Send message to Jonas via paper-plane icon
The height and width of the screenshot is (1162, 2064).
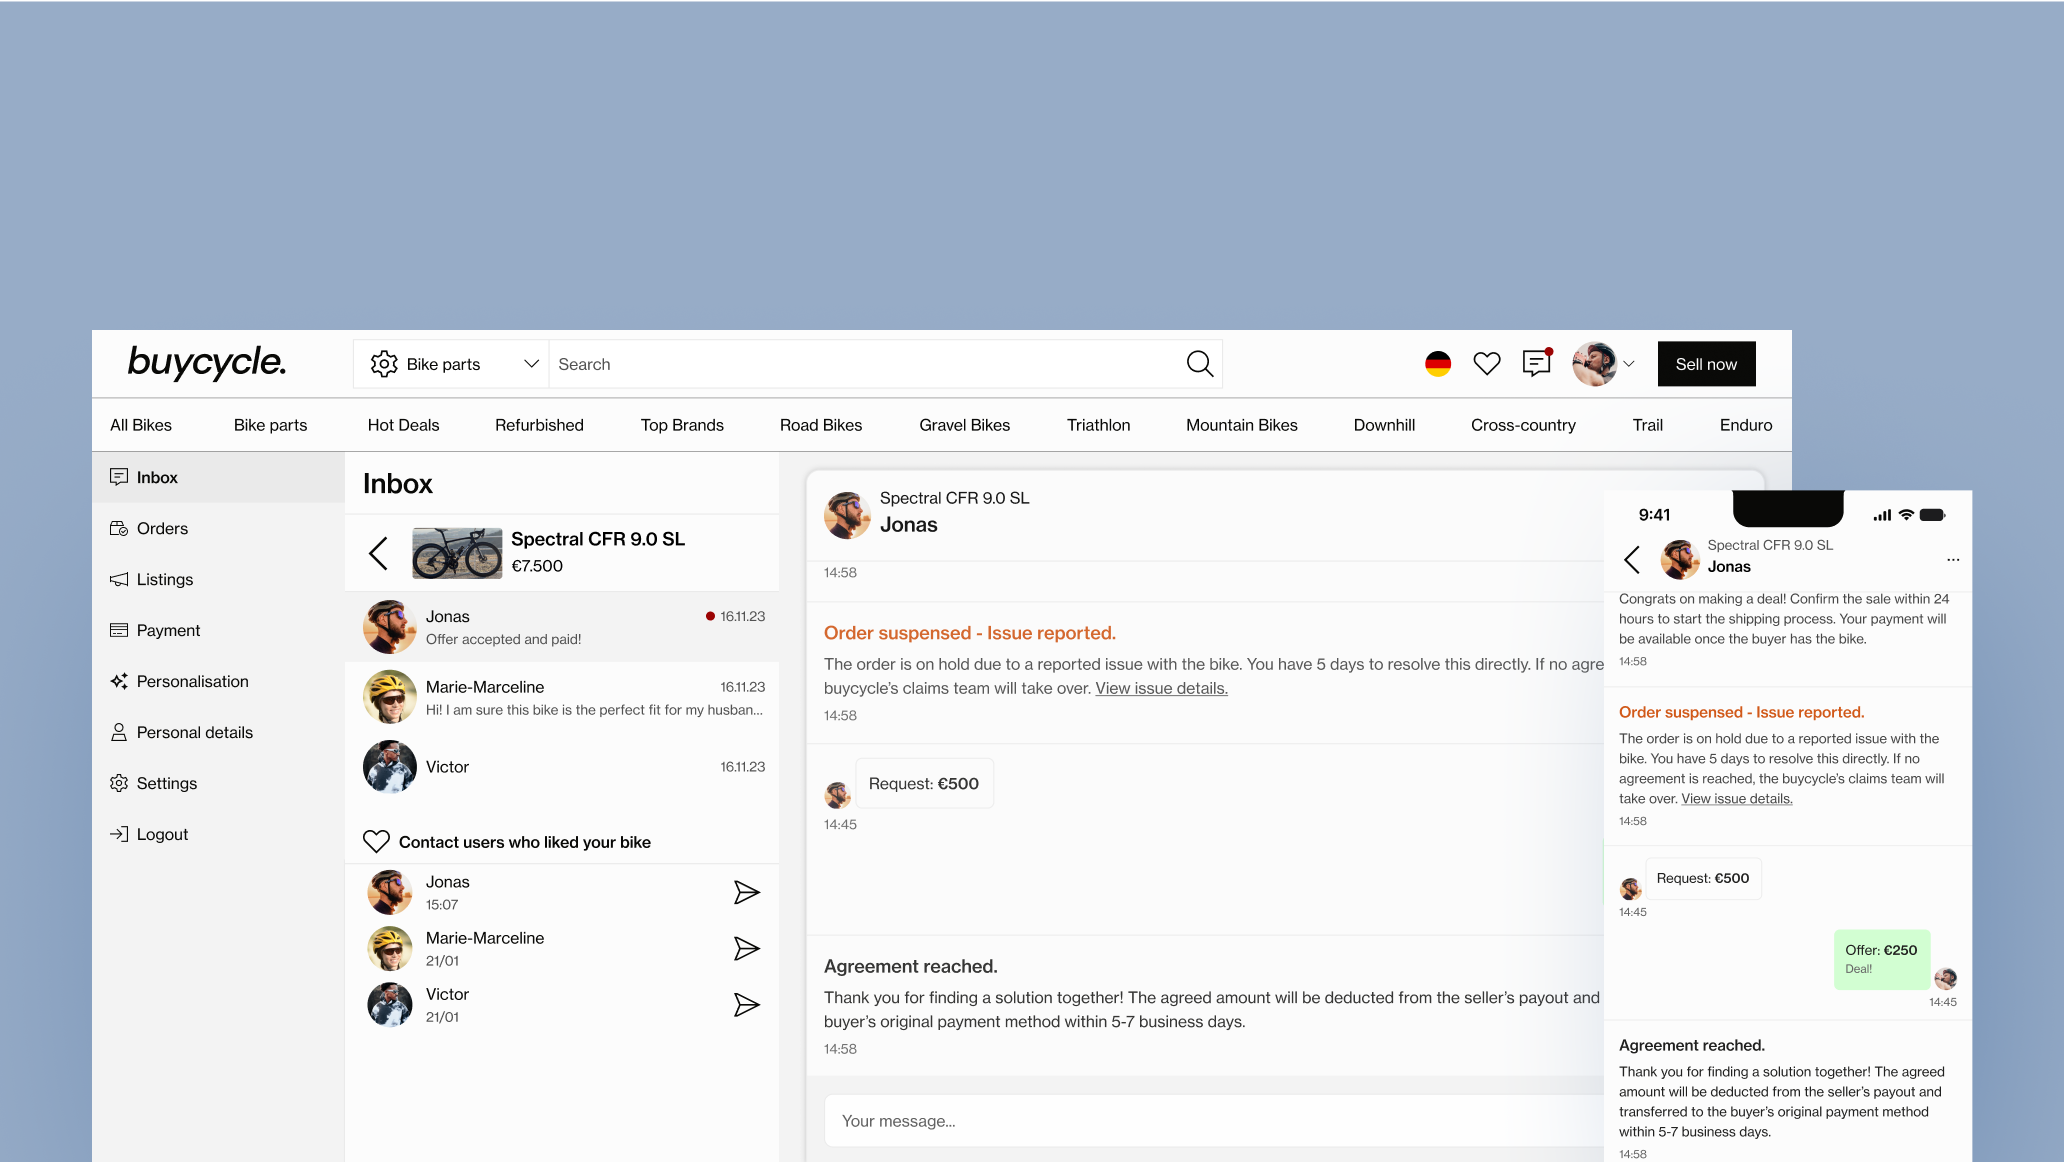(x=746, y=892)
